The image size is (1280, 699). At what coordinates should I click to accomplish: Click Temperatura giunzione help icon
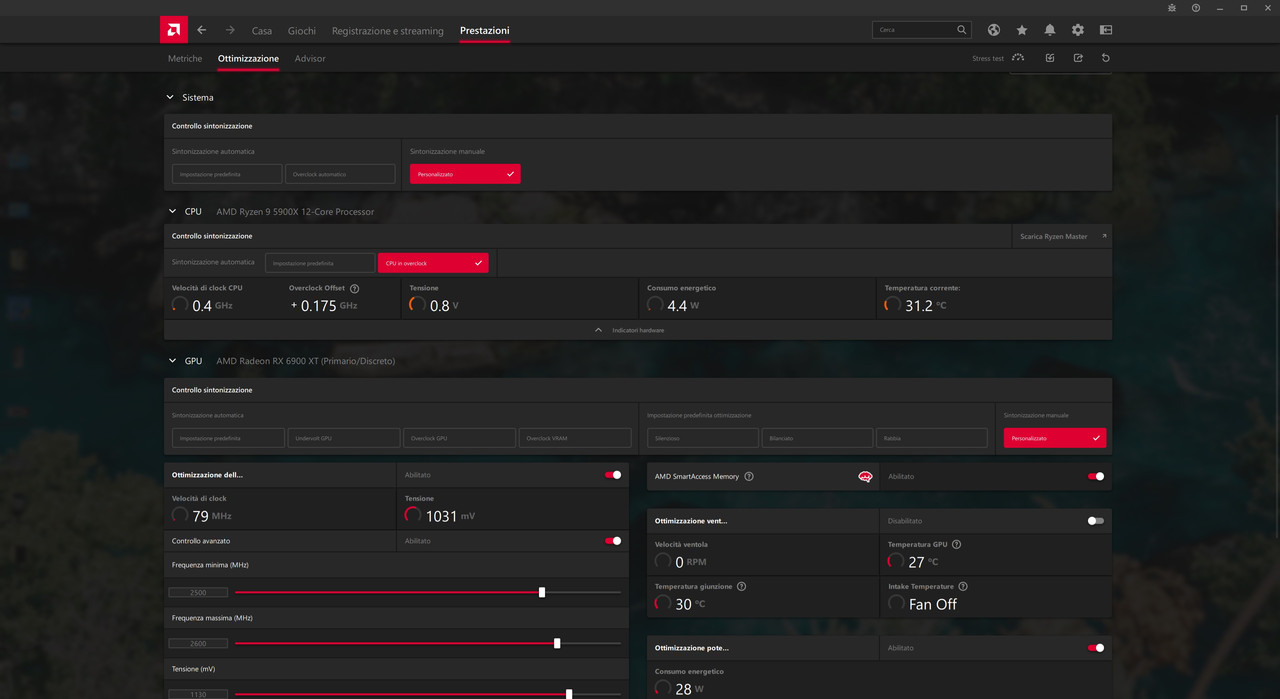tap(741, 587)
